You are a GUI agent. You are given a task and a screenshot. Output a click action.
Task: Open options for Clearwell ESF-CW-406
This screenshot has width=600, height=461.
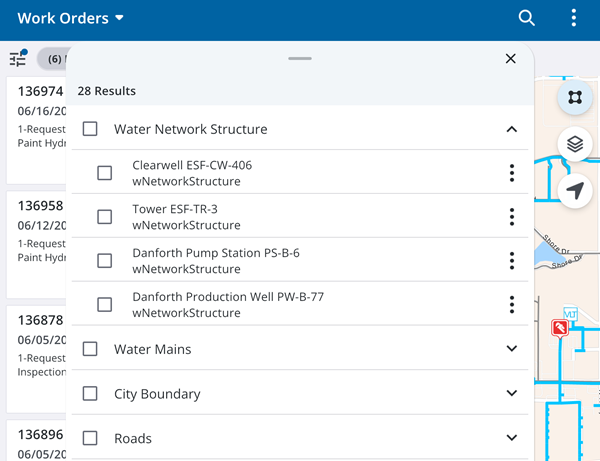pyautogui.click(x=512, y=173)
